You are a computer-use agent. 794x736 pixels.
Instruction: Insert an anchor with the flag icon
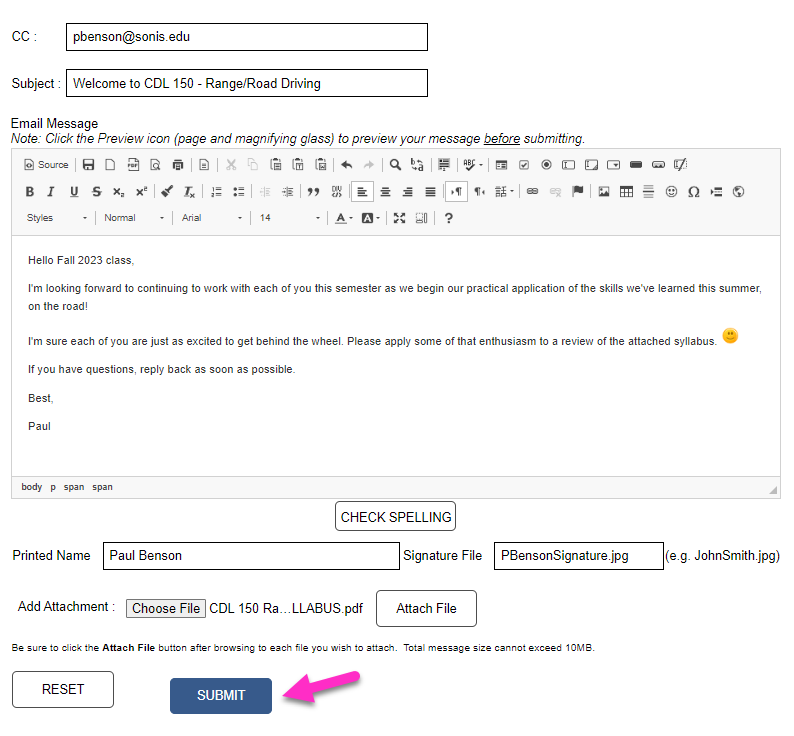[x=577, y=191]
